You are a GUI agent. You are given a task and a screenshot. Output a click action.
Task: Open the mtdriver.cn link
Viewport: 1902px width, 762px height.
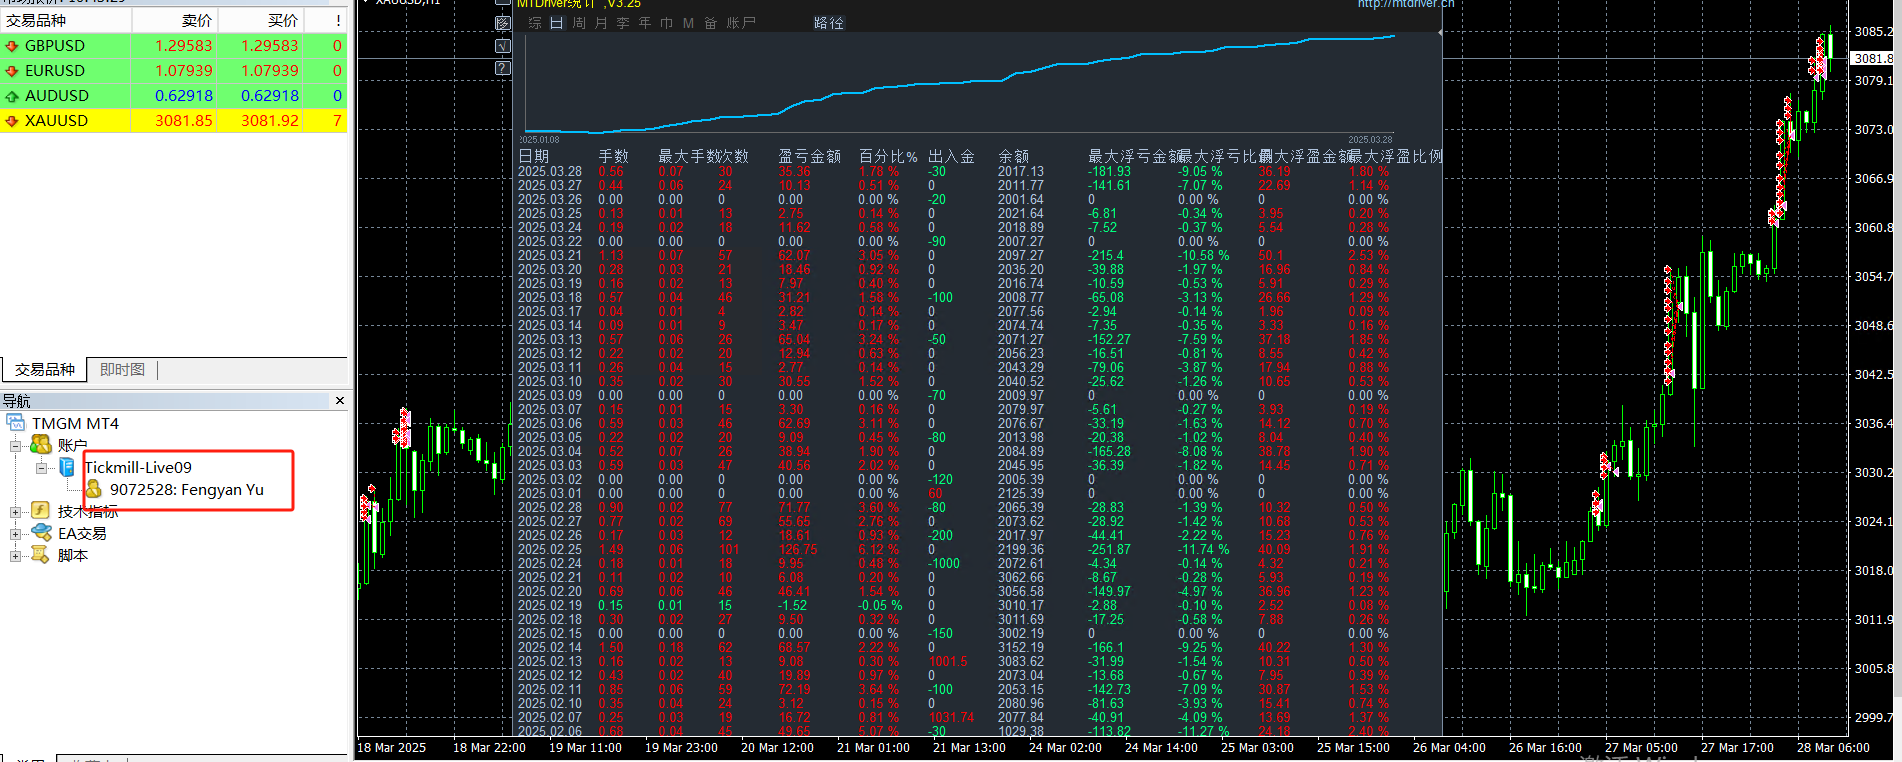[1406, 4]
